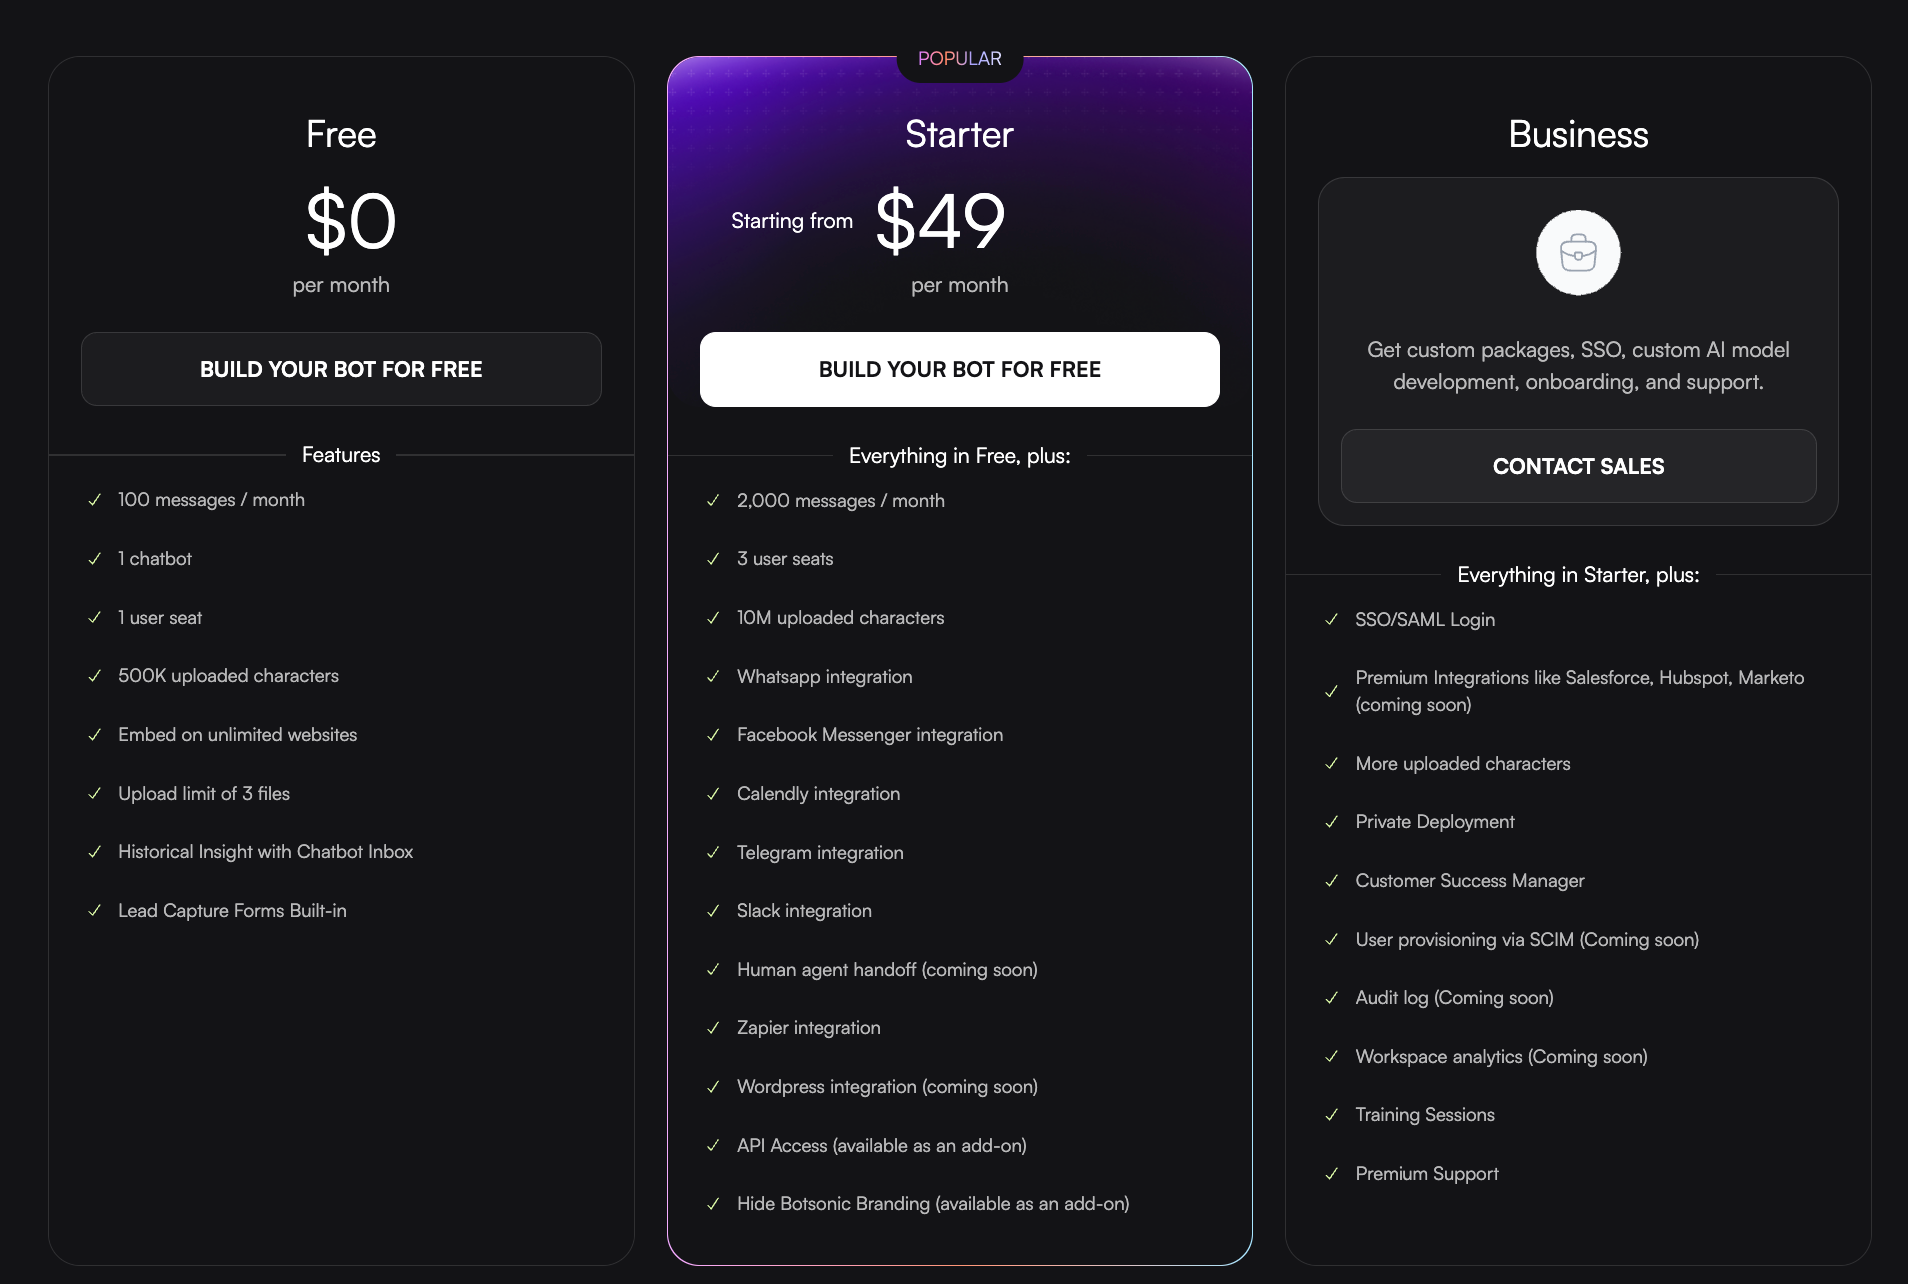Click the checkmark next to Slack integration
Viewport: 1908px width, 1284px height.
(713, 911)
